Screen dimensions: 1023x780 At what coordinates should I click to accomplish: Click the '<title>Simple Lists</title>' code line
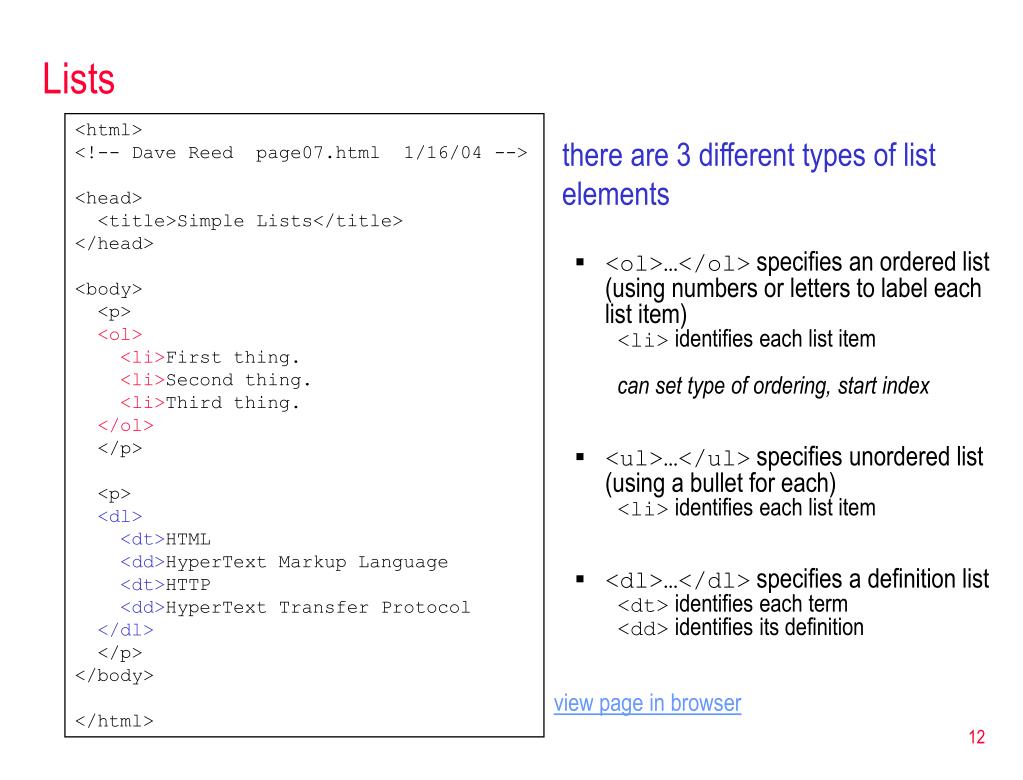click(250, 221)
